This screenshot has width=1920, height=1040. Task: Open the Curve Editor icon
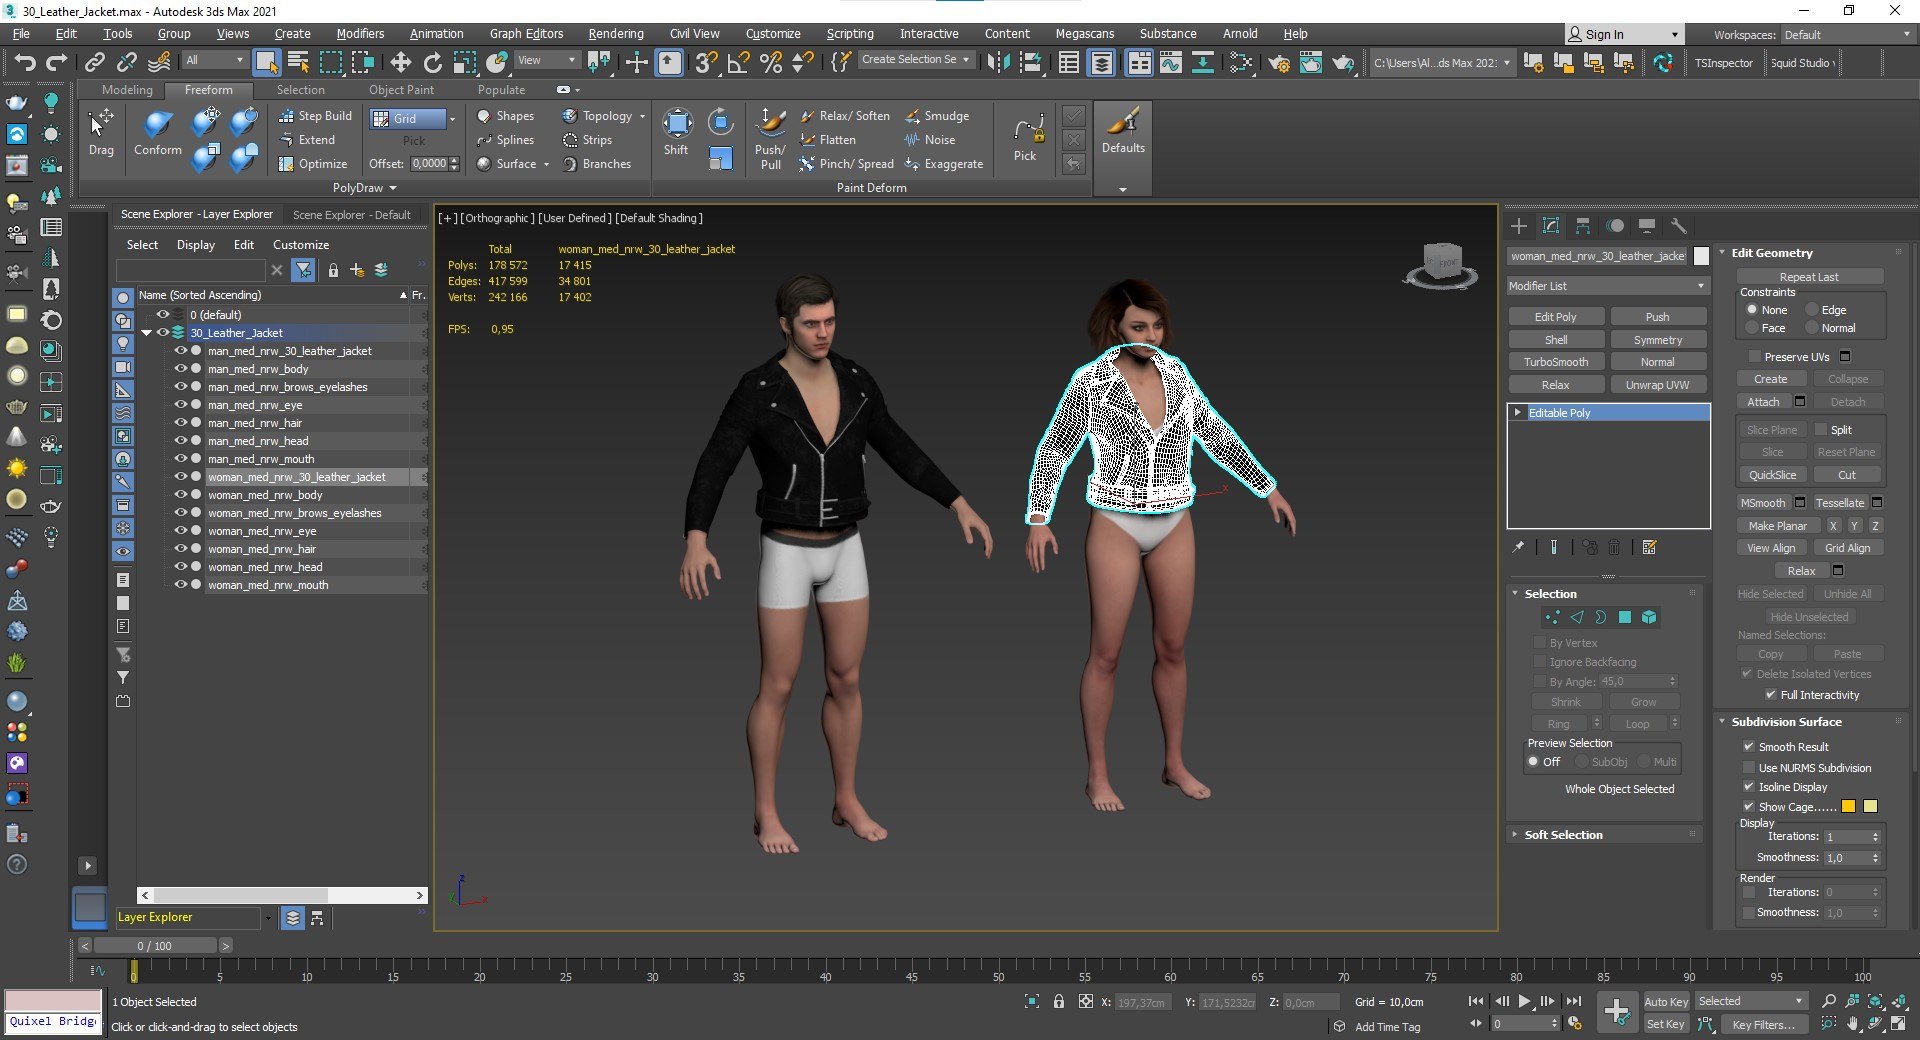1170,63
